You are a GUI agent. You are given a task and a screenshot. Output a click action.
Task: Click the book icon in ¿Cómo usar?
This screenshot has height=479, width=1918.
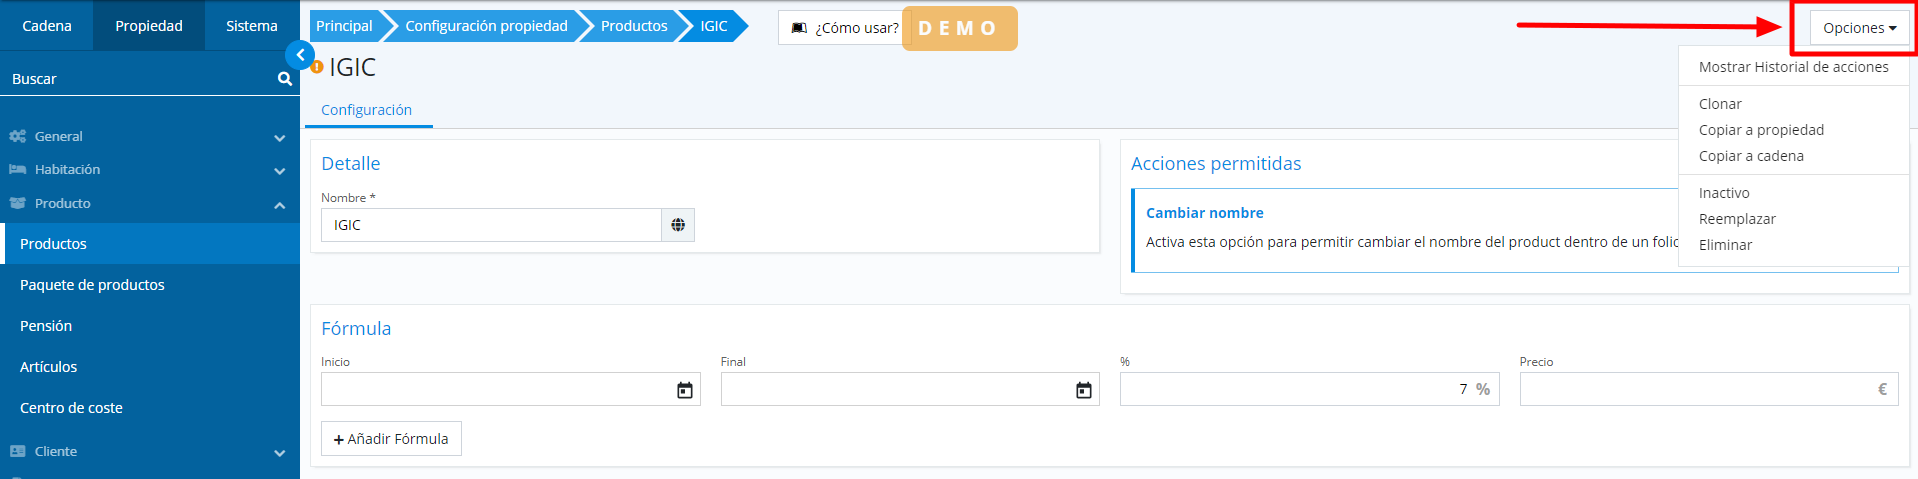pos(799,28)
